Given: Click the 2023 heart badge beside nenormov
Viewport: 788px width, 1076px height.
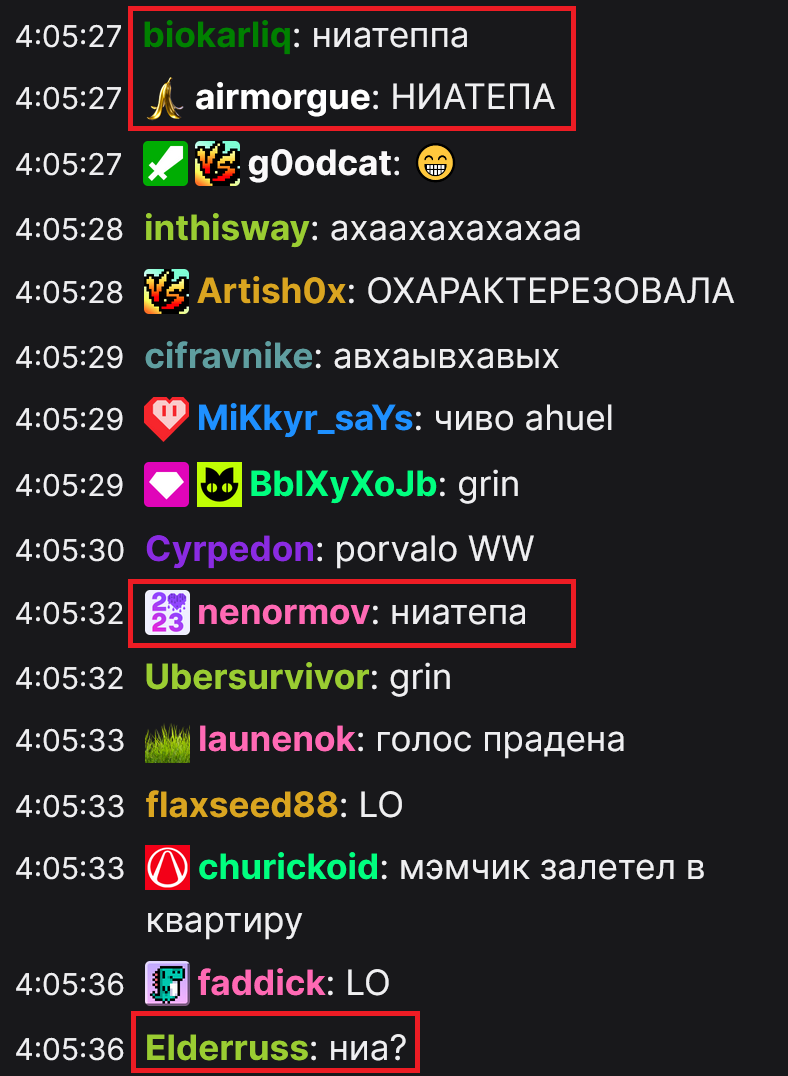Looking at the screenshot, I should click(167, 613).
